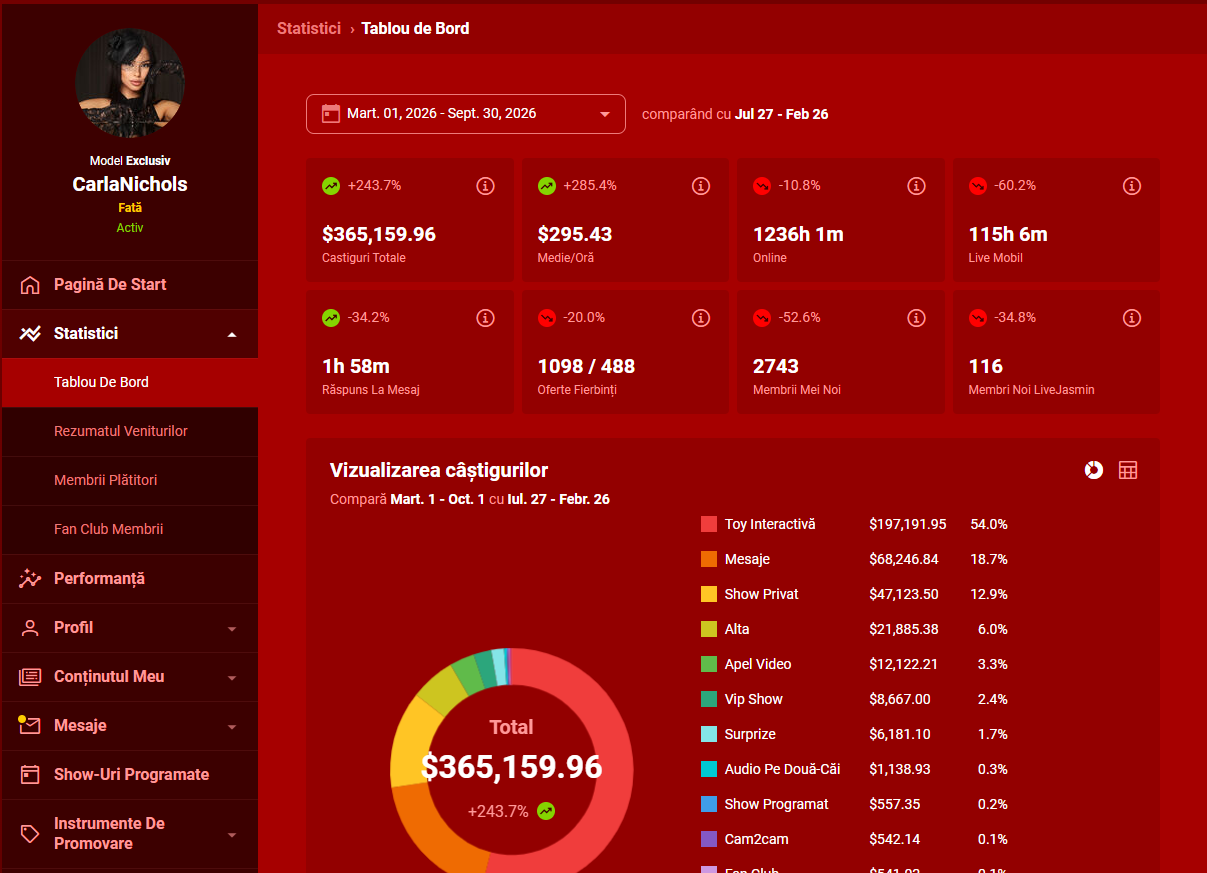Viewport: 1207px width, 873px height.
Task: Click Tablou de Bord breadcrumb text
Action: tap(415, 28)
